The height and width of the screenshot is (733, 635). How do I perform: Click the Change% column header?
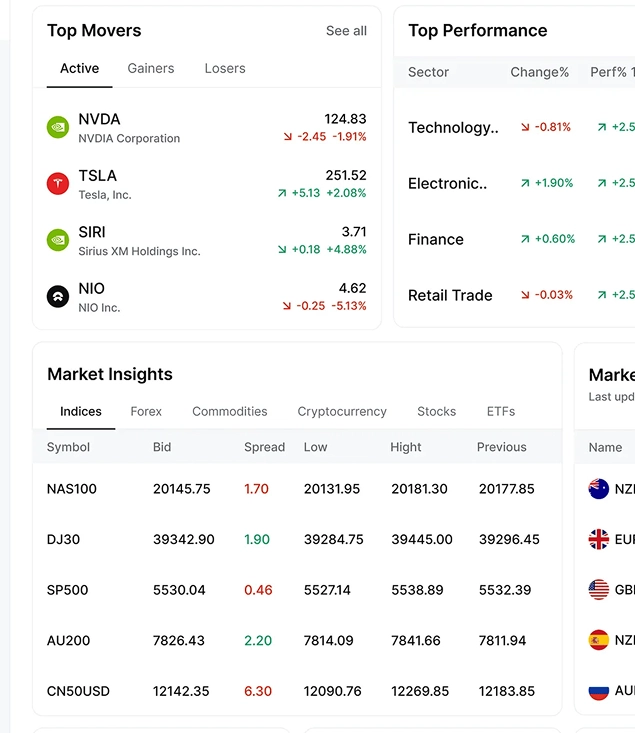pyautogui.click(x=540, y=72)
